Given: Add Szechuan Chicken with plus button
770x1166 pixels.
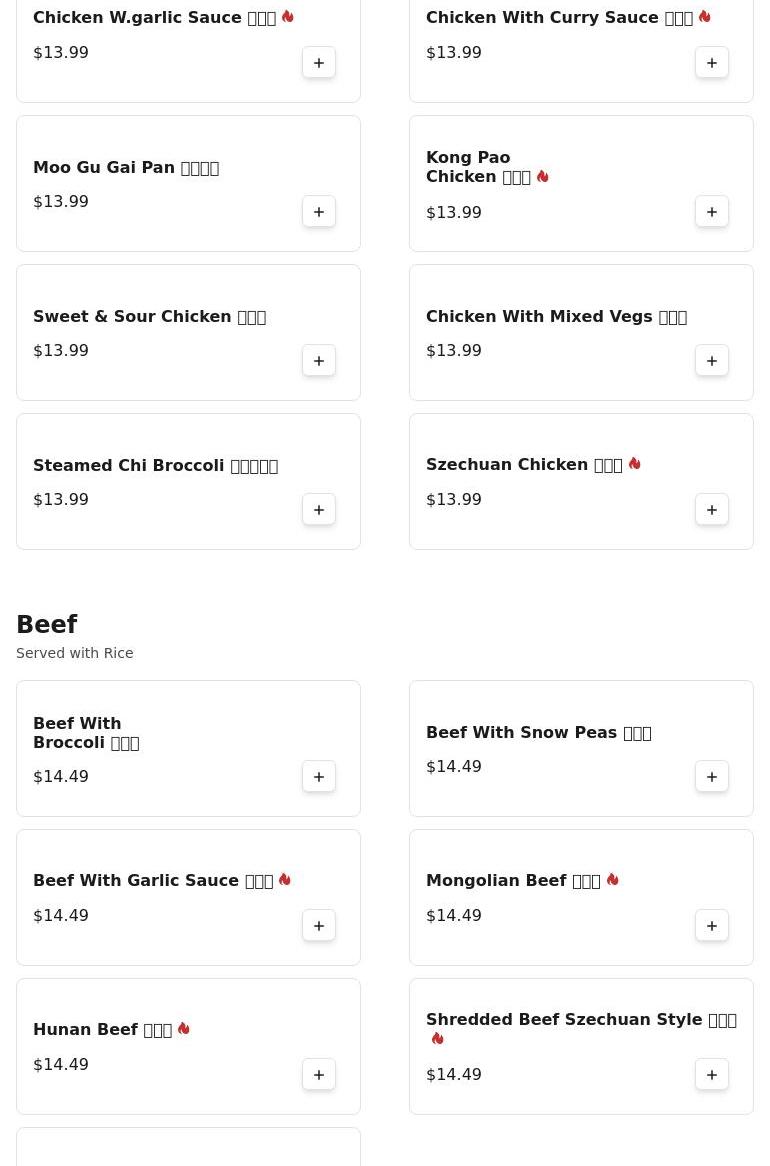Looking at the screenshot, I should 711,509.
